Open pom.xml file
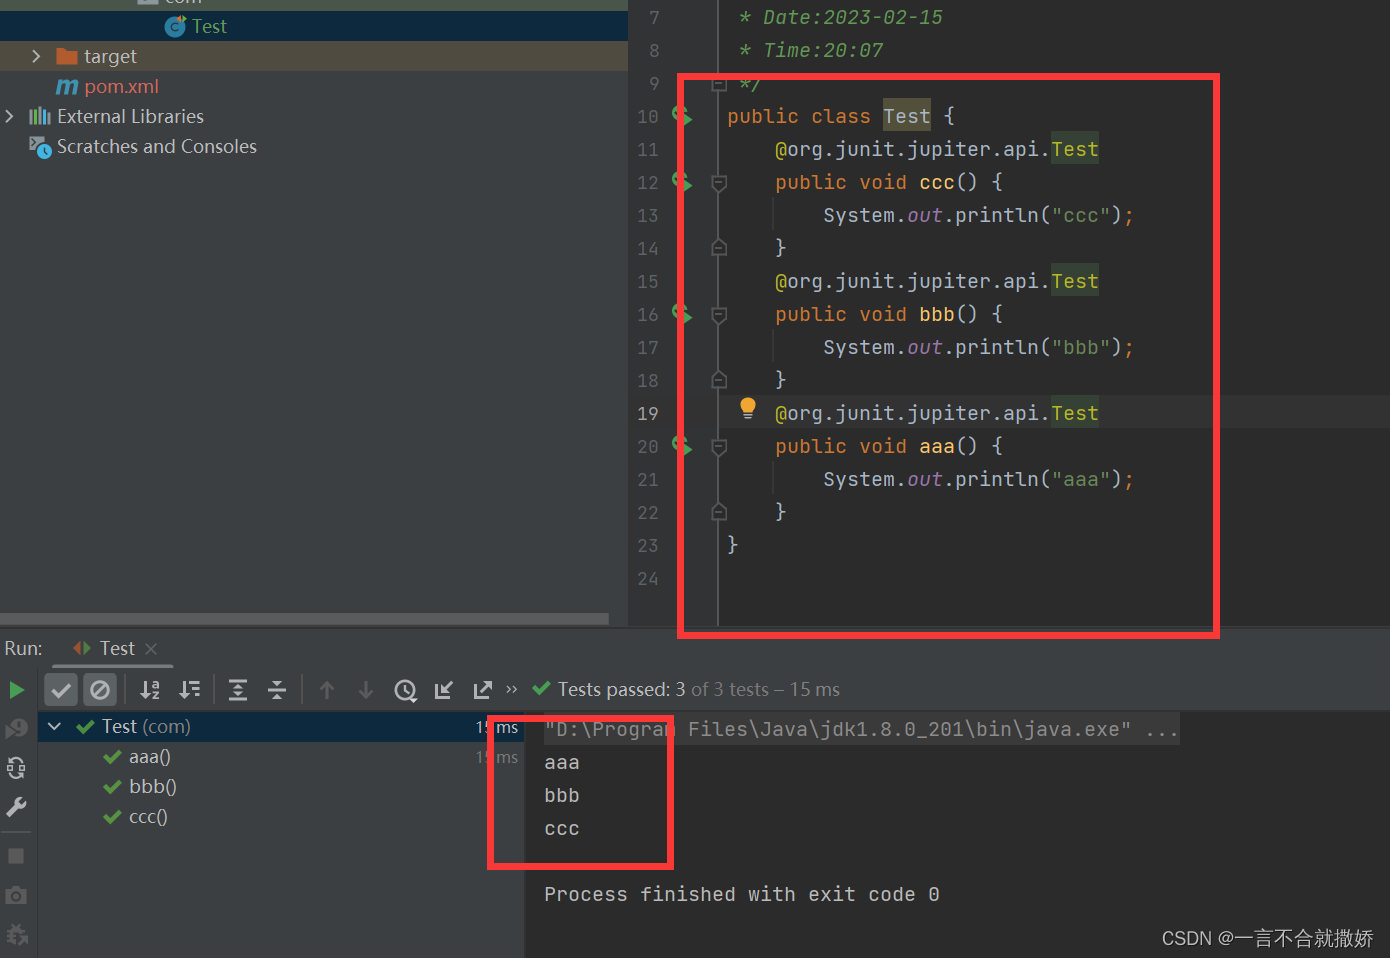This screenshot has height=958, width=1390. pos(121,87)
